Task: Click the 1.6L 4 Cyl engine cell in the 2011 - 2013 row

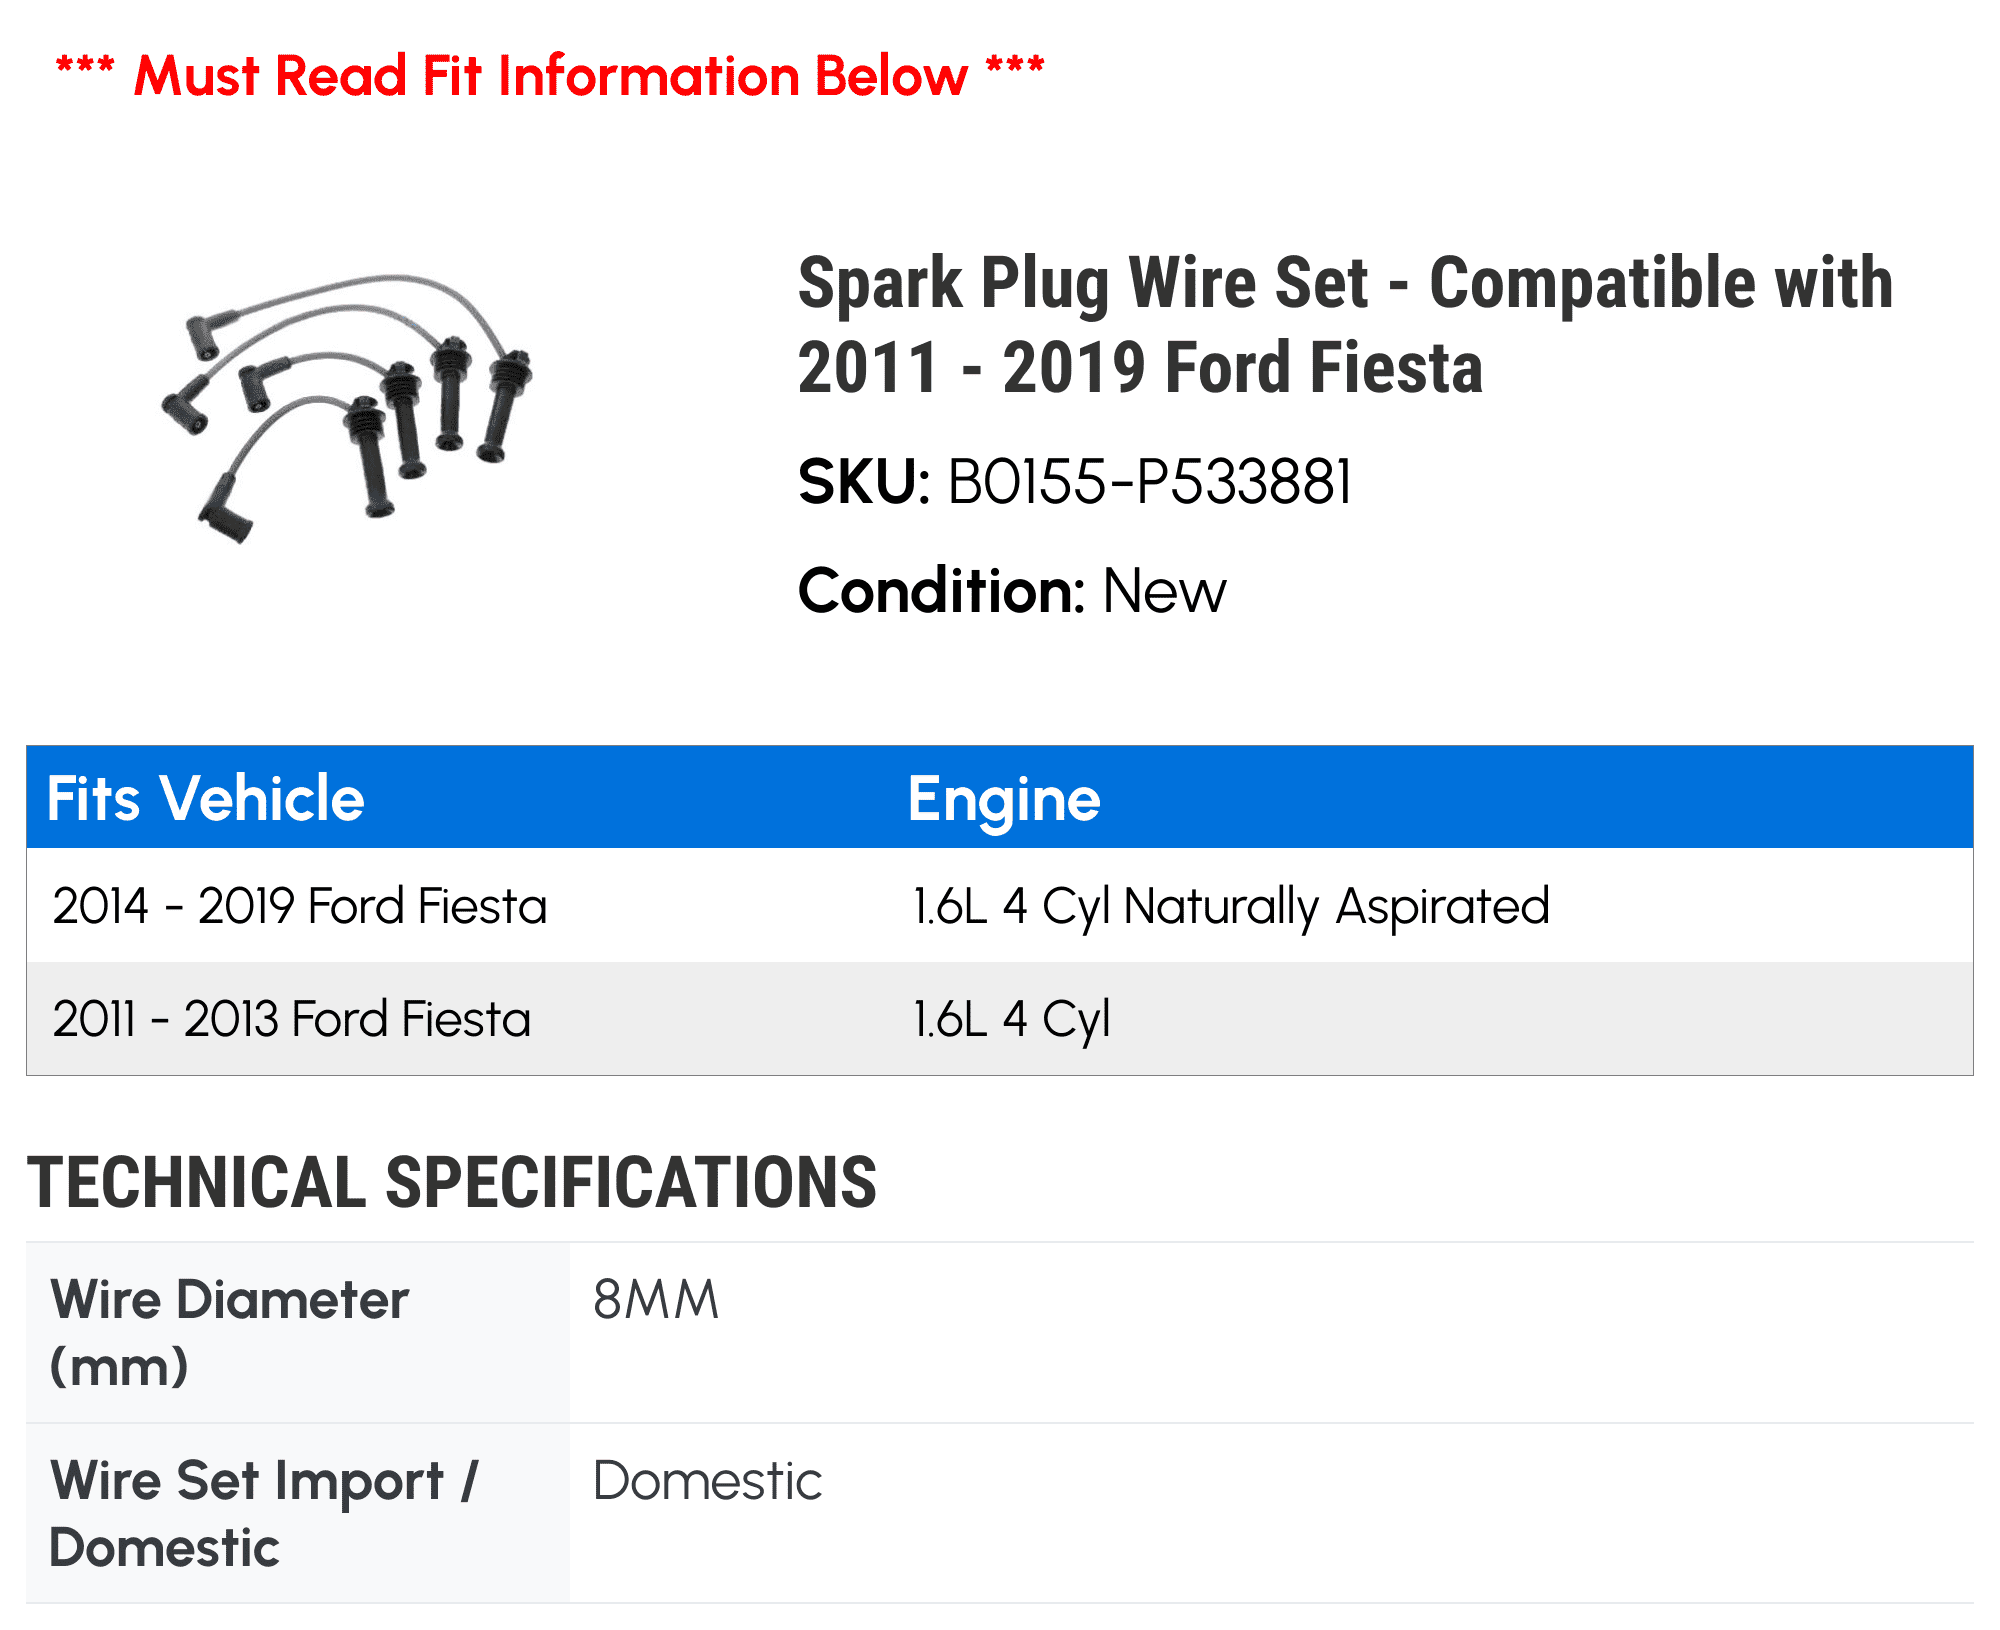Action: [1012, 1019]
